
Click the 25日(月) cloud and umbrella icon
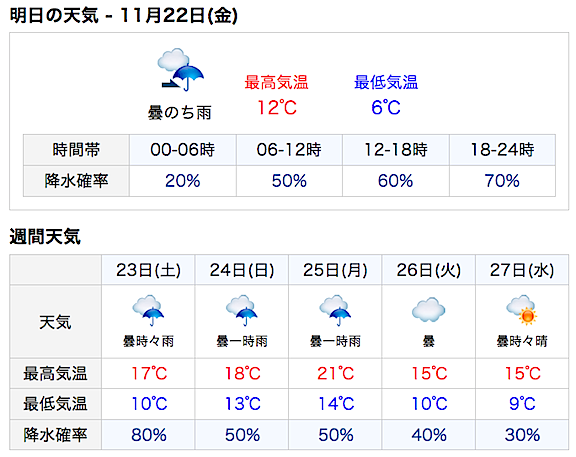tap(335, 310)
